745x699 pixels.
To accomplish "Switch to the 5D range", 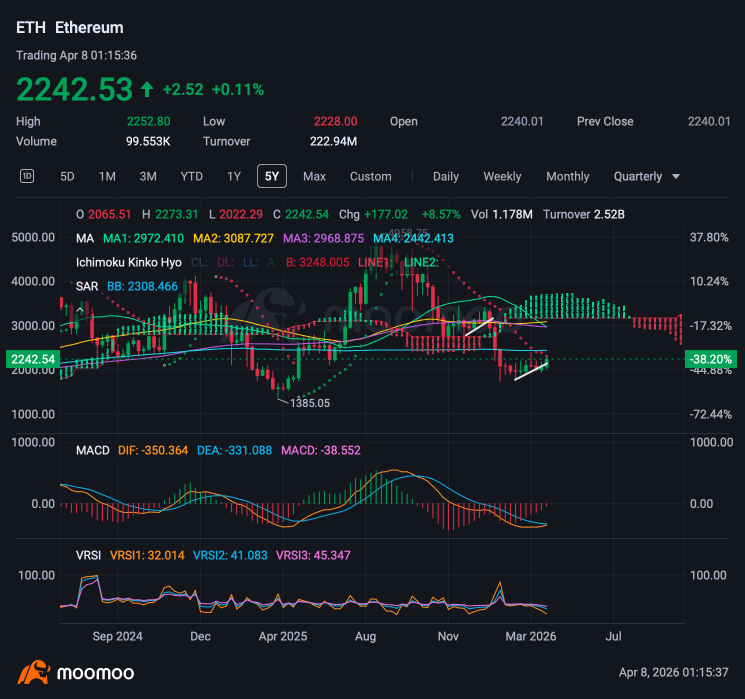I will [x=67, y=177].
